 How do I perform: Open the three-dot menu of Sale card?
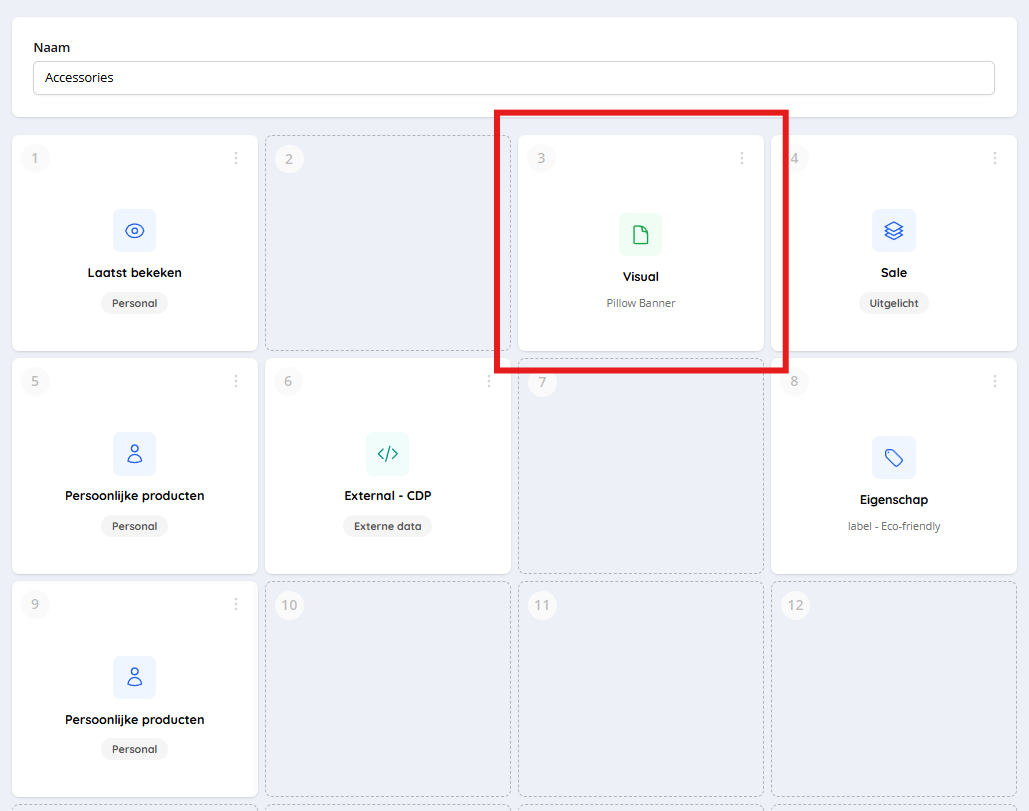(x=995, y=158)
